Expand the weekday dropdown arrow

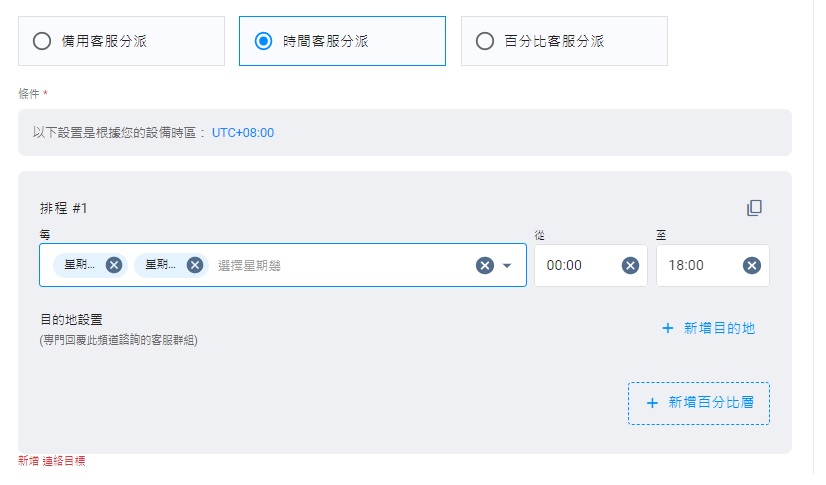[x=507, y=265]
